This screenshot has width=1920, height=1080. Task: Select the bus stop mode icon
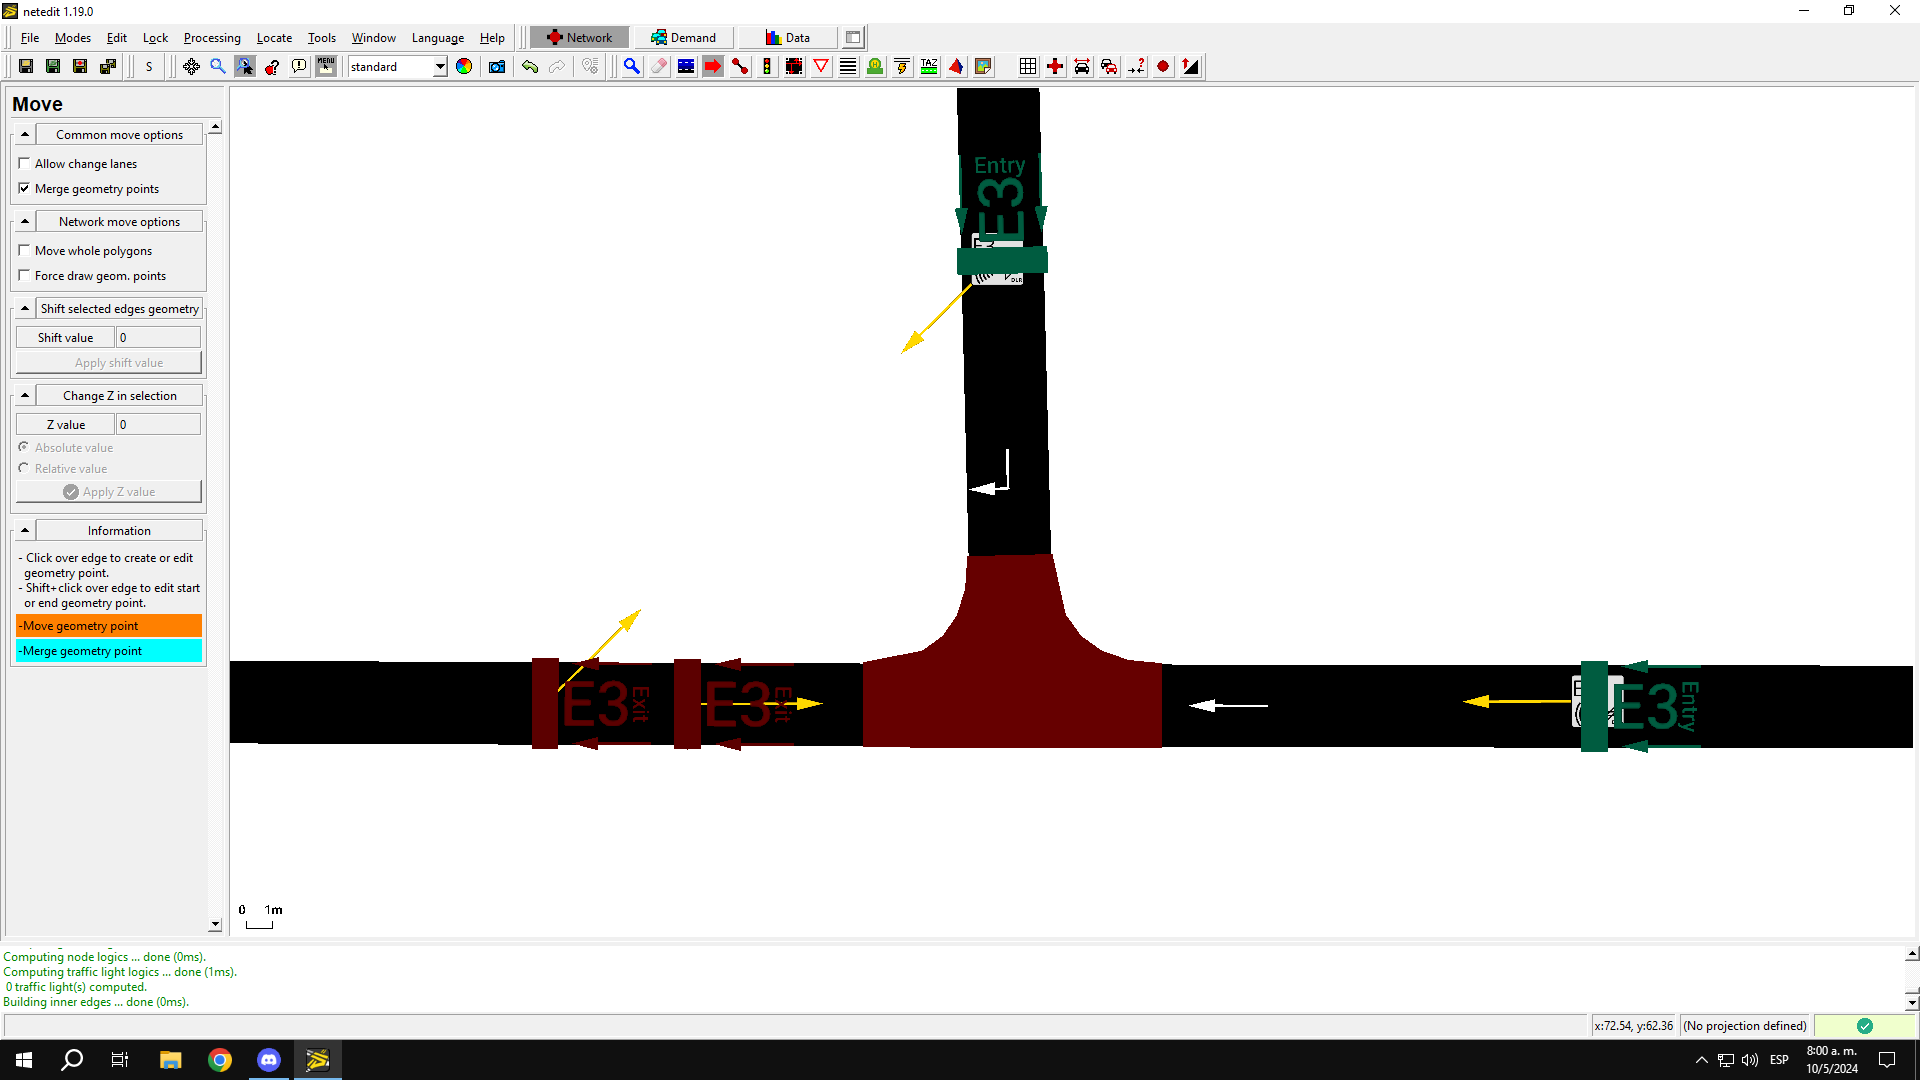[x=875, y=66]
